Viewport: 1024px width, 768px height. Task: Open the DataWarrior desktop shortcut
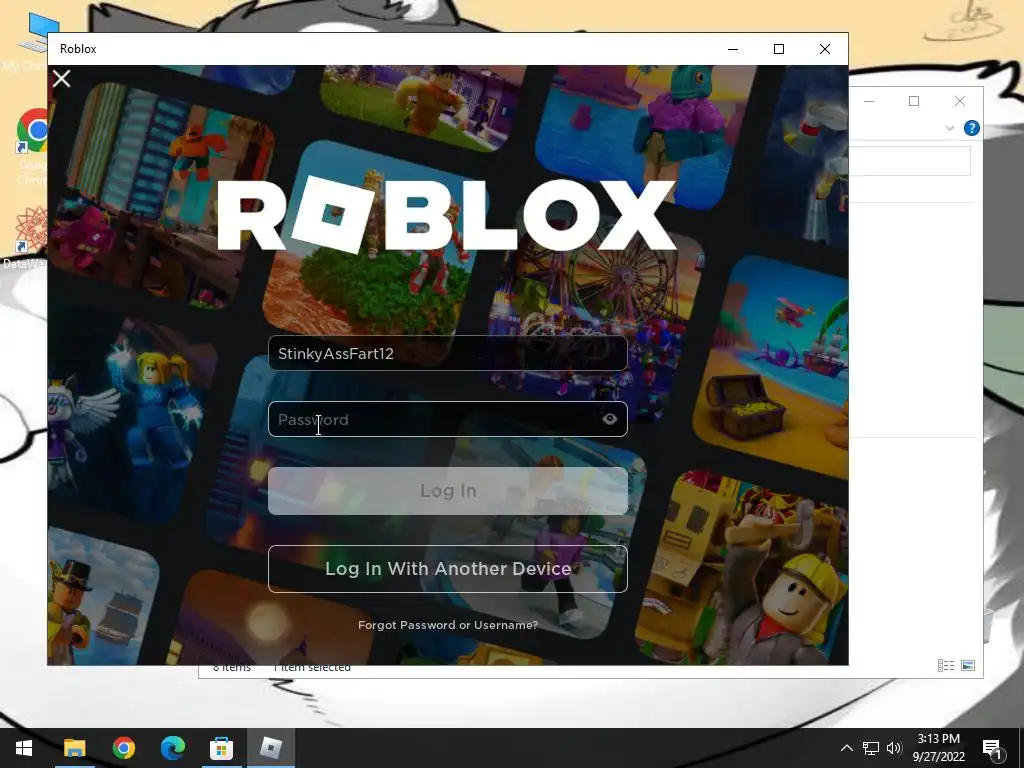[x=25, y=238]
